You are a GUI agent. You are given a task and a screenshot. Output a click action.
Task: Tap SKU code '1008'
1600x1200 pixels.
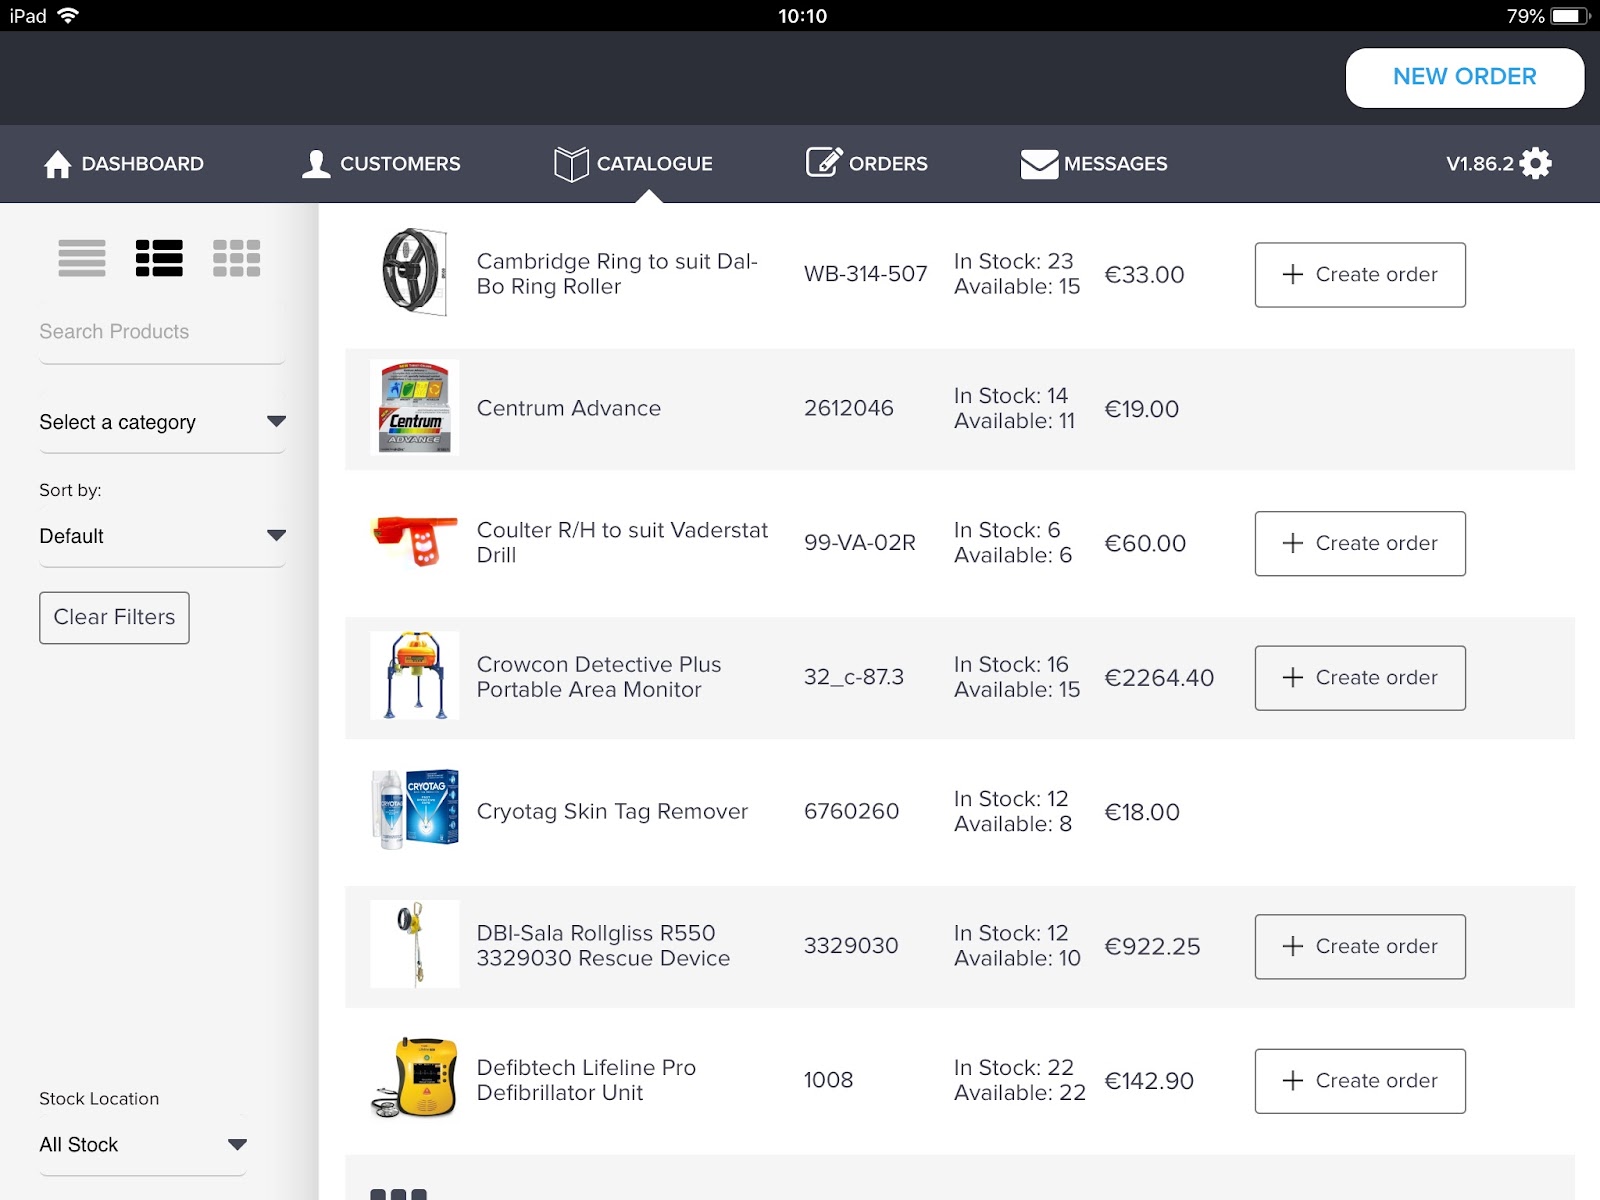pyautogui.click(x=829, y=1080)
